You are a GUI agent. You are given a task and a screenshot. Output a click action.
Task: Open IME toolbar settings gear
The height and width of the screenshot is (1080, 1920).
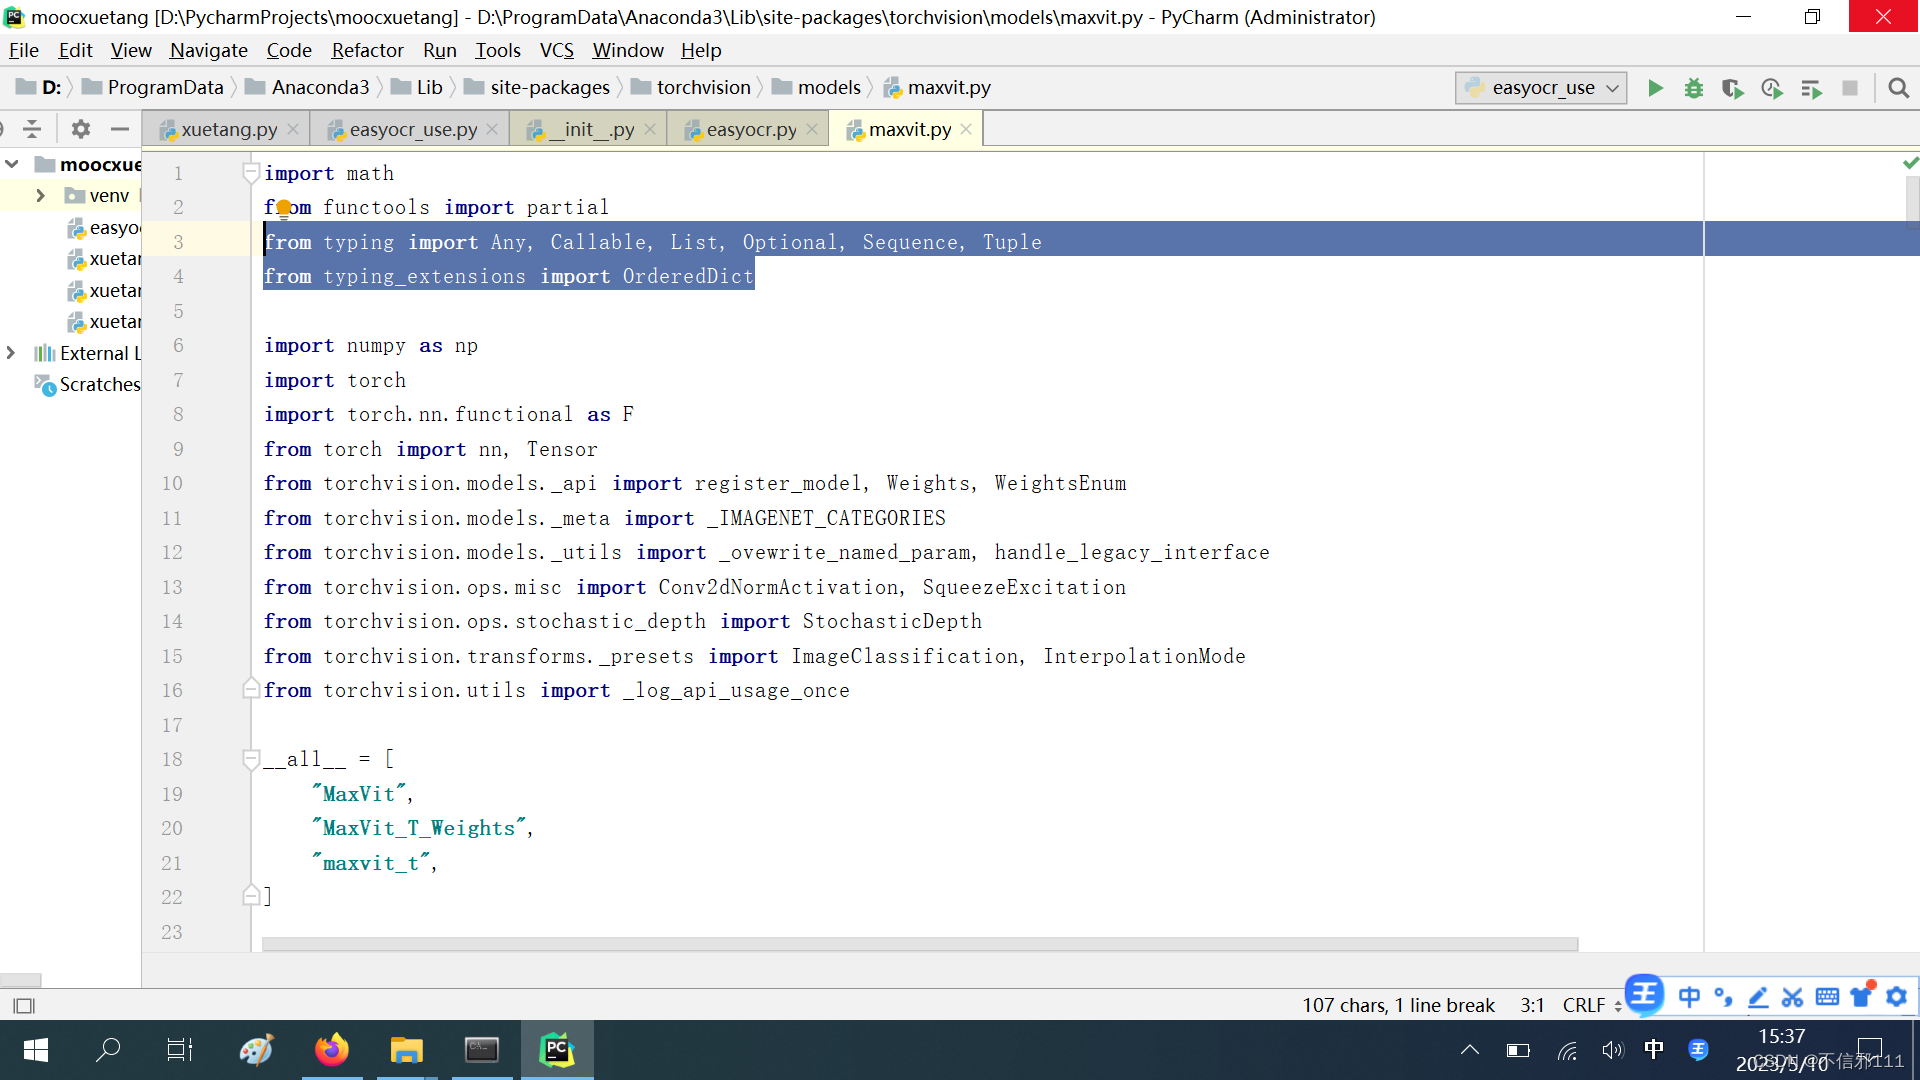(1896, 997)
